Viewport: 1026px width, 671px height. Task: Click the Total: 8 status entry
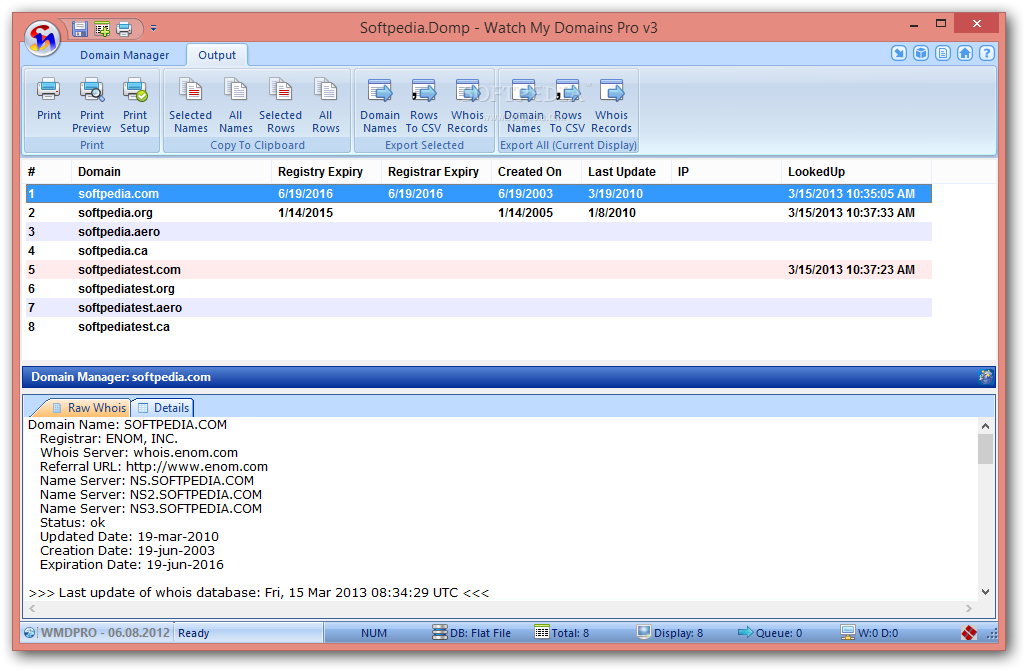point(562,633)
